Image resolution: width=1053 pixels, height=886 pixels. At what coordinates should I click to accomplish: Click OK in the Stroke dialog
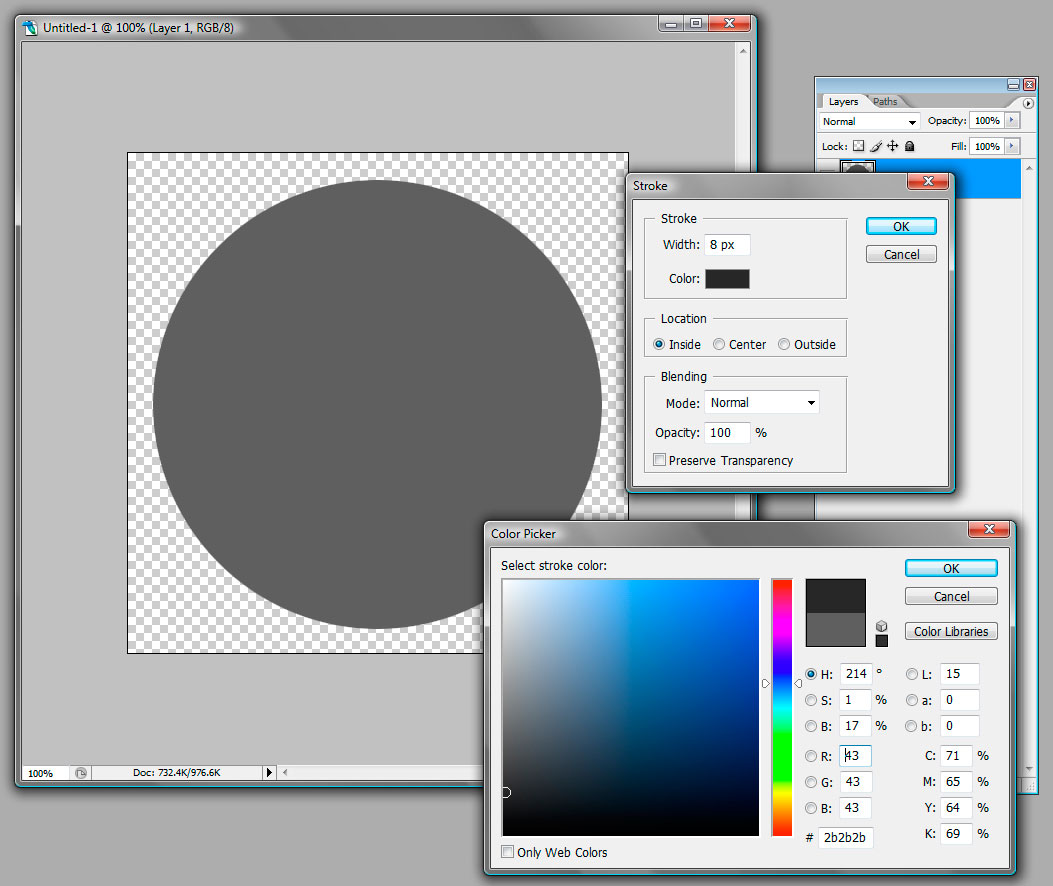pyautogui.click(x=901, y=226)
